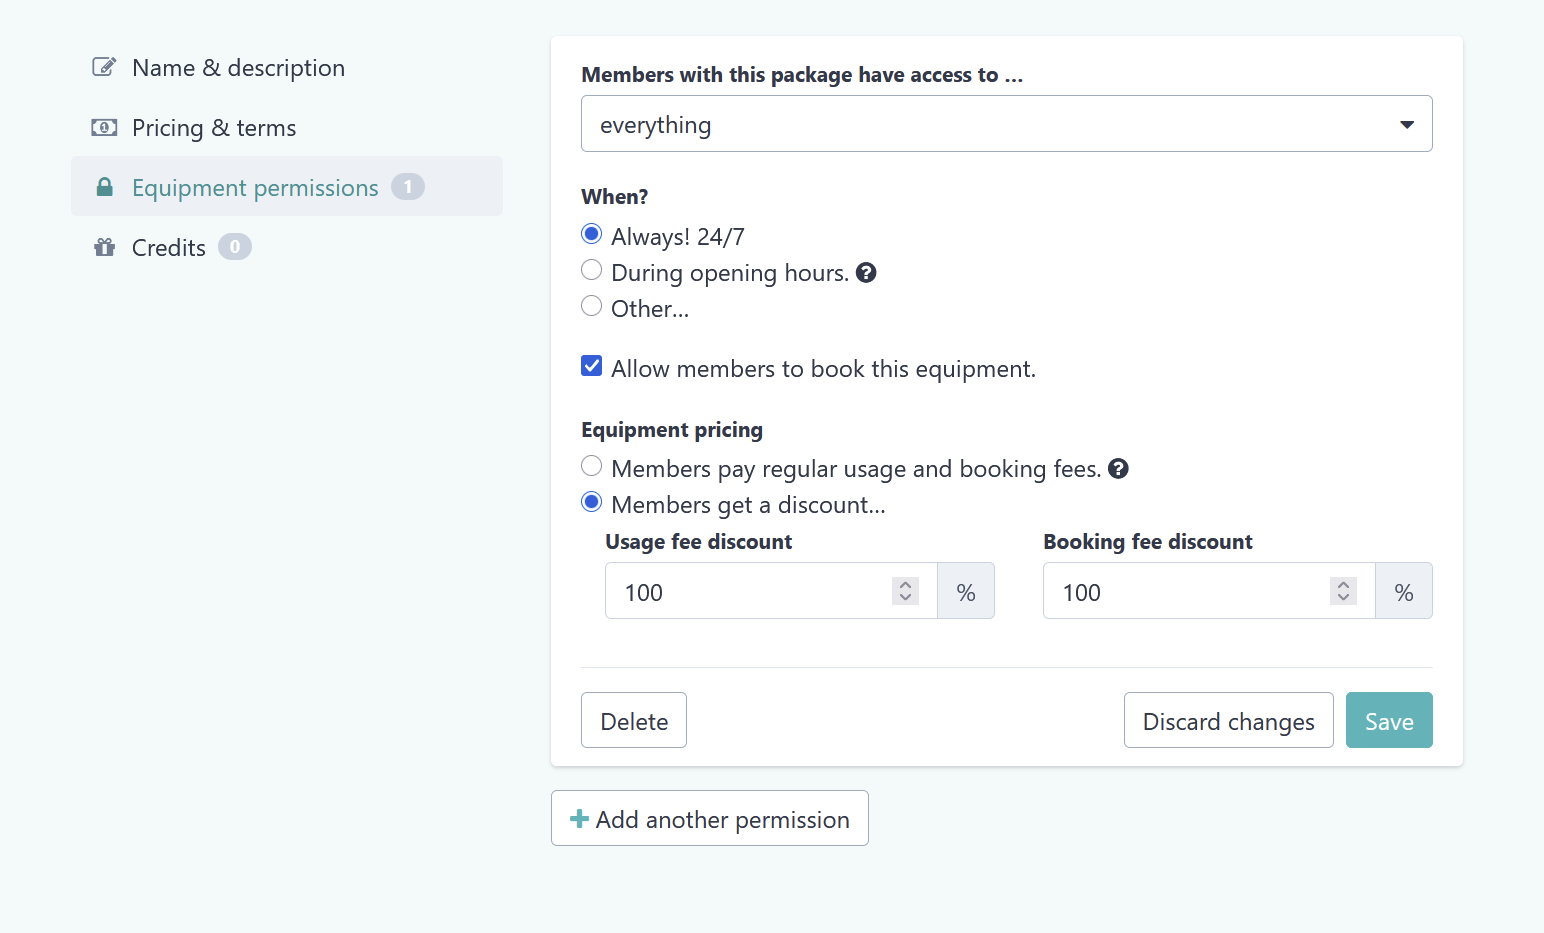Uncheck Allow members to book this equipment

coord(592,366)
